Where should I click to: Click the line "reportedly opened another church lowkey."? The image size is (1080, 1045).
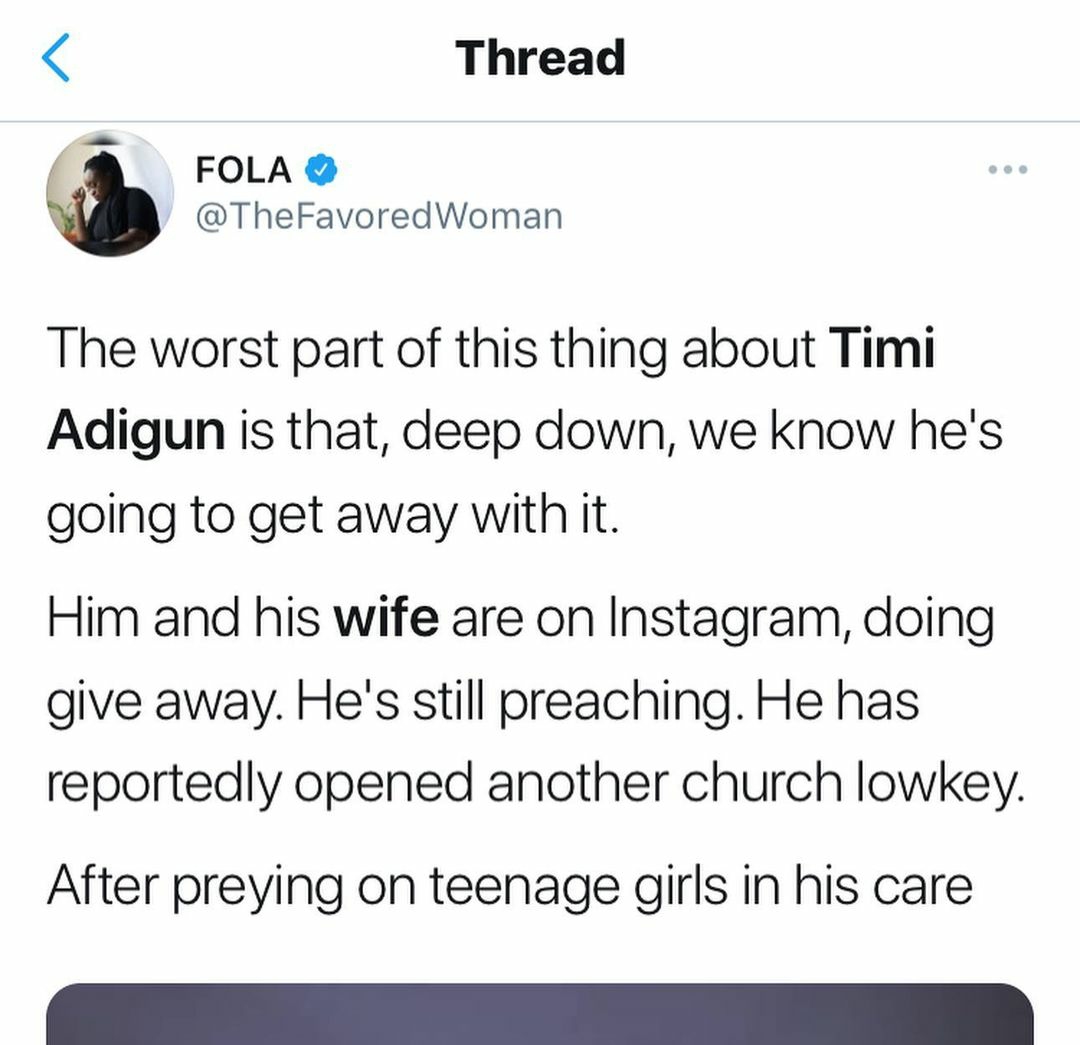(536, 784)
